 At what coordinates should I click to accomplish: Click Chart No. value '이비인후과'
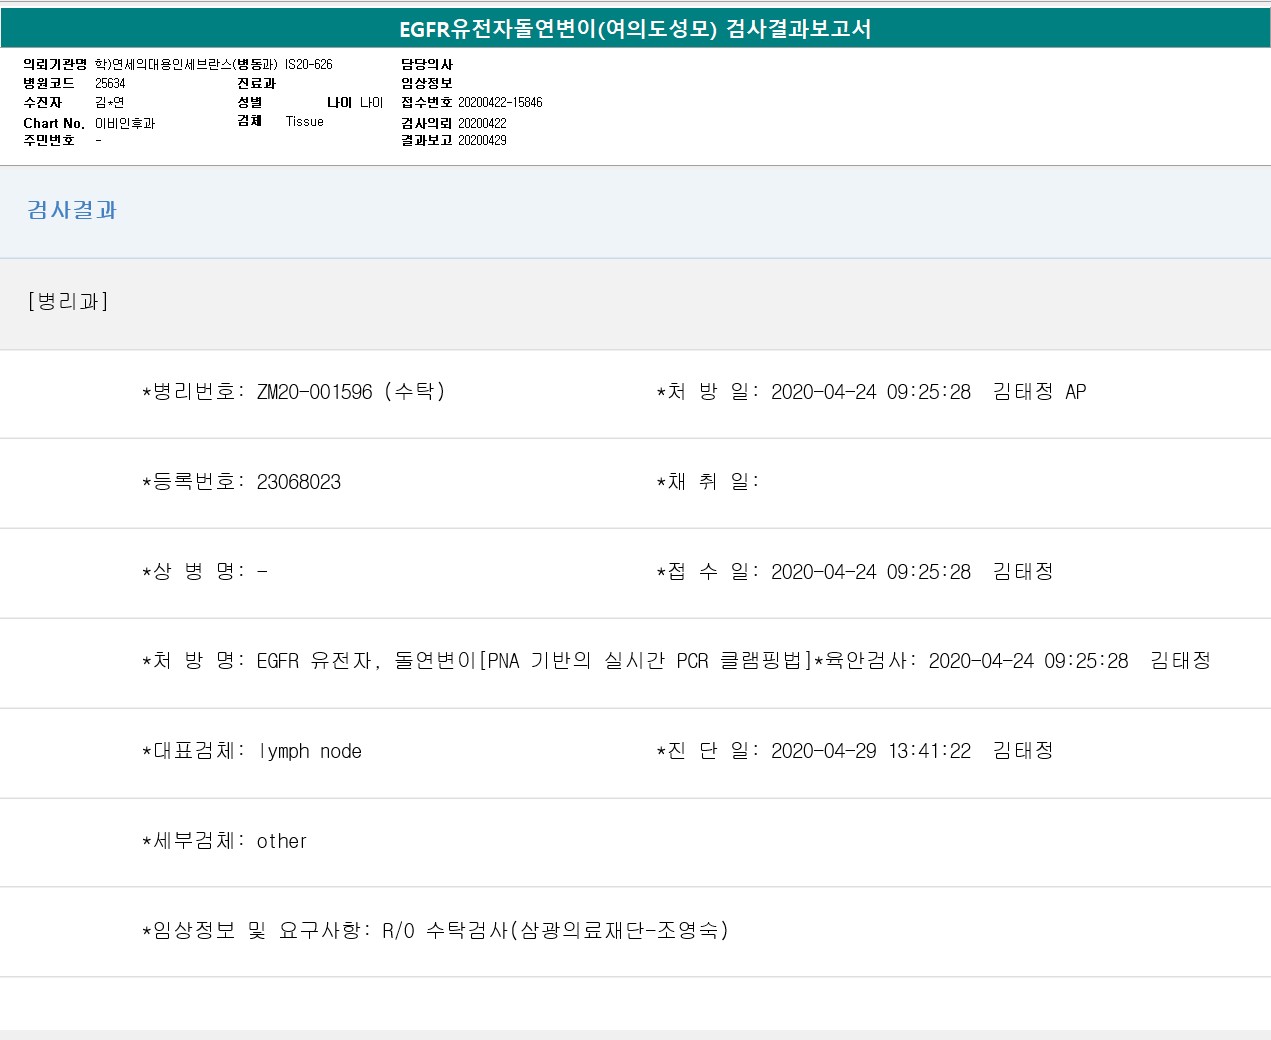[125, 124]
